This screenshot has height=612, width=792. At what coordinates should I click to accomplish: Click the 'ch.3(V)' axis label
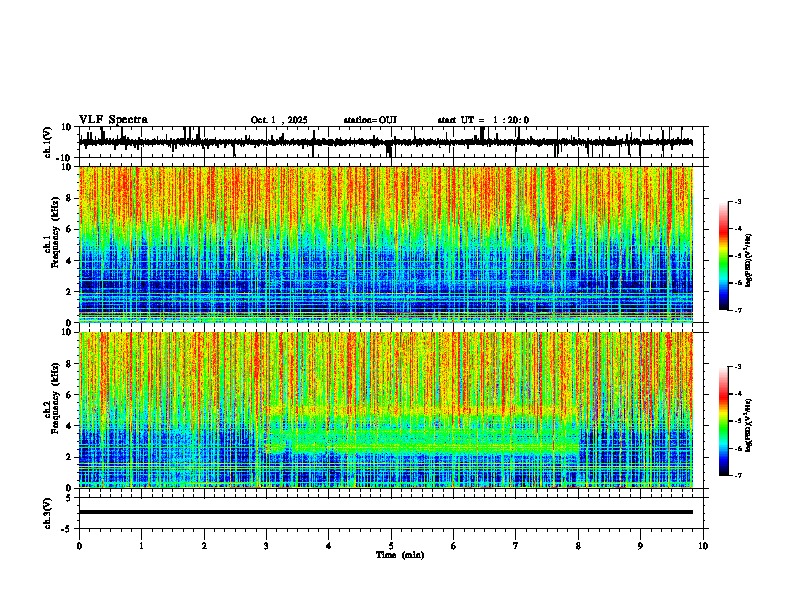pos(48,513)
